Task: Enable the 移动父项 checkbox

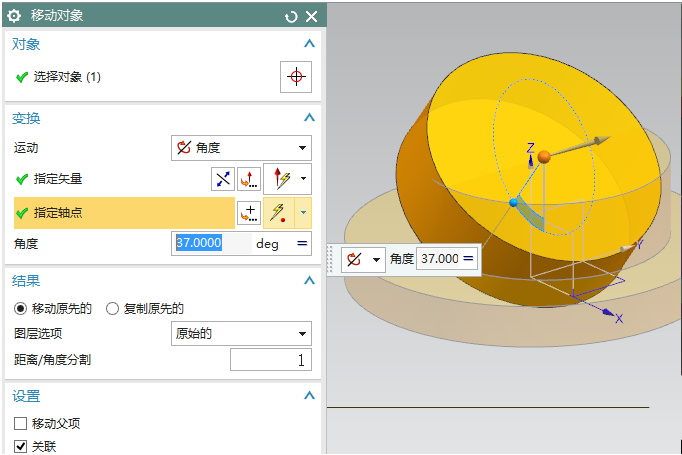Action: click(21, 424)
